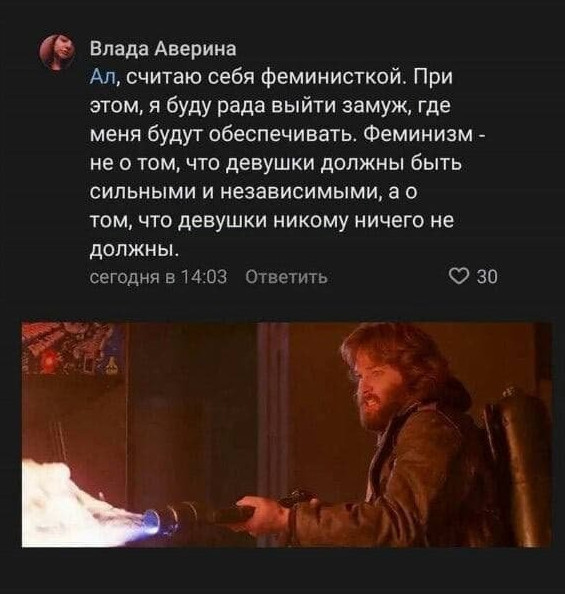Screen dimensions: 565x594
Task: Click the last comment line должны.
Action: click(x=134, y=249)
